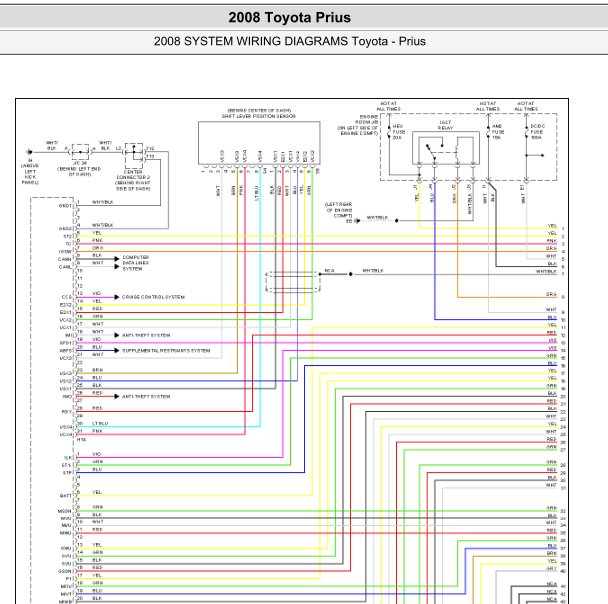This screenshot has width=608, height=604.
Task: Click the "AM2 FUSE 15A" label
Action: (x=498, y=132)
